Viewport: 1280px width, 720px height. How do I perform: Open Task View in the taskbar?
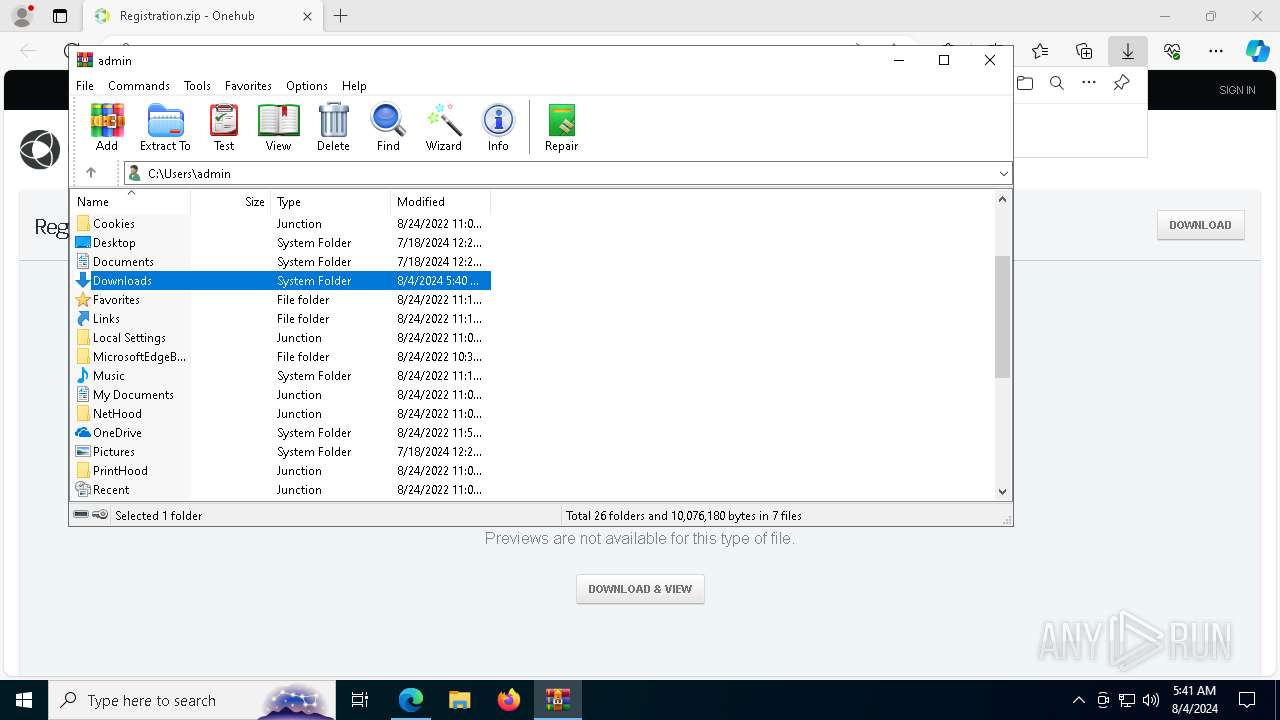[x=360, y=700]
